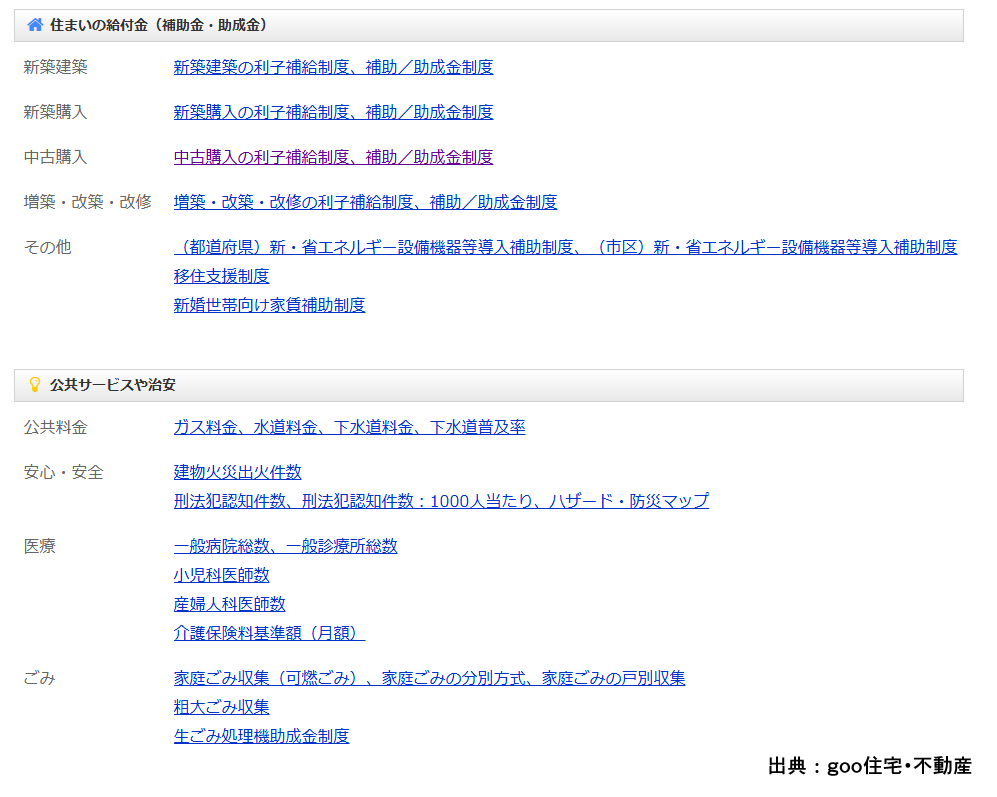Open 建物火災出火件数 link
Screen dimensions: 997x797
(x=237, y=472)
